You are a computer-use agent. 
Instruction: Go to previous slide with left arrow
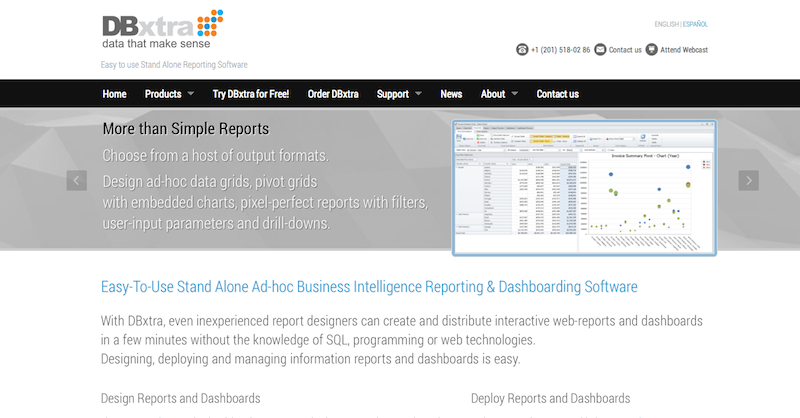pyautogui.click(x=77, y=180)
